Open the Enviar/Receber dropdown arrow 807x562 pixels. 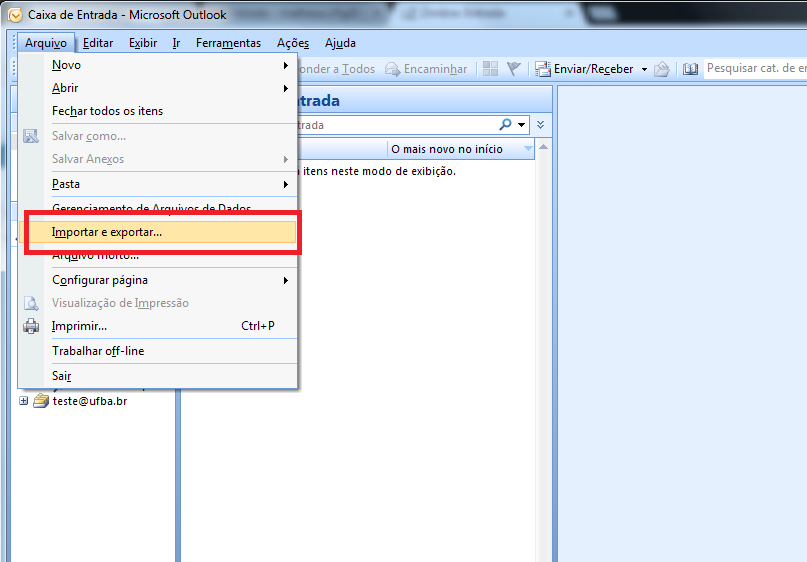pyautogui.click(x=644, y=69)
